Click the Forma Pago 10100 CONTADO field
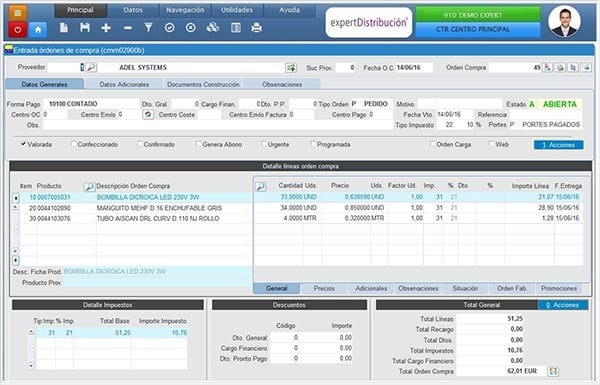This screenshot has width=600, height=385. coord(91,104)
